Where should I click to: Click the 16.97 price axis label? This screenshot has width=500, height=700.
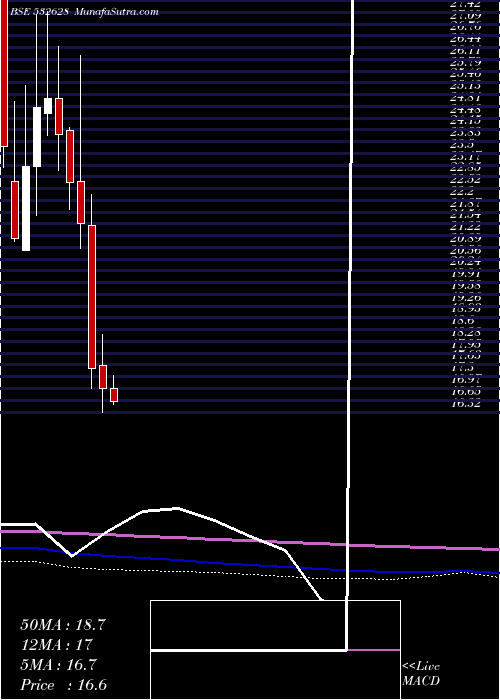466,379
